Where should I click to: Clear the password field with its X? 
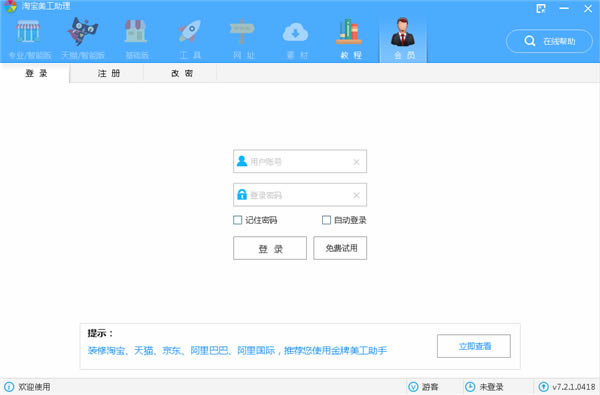coord(356,196)
